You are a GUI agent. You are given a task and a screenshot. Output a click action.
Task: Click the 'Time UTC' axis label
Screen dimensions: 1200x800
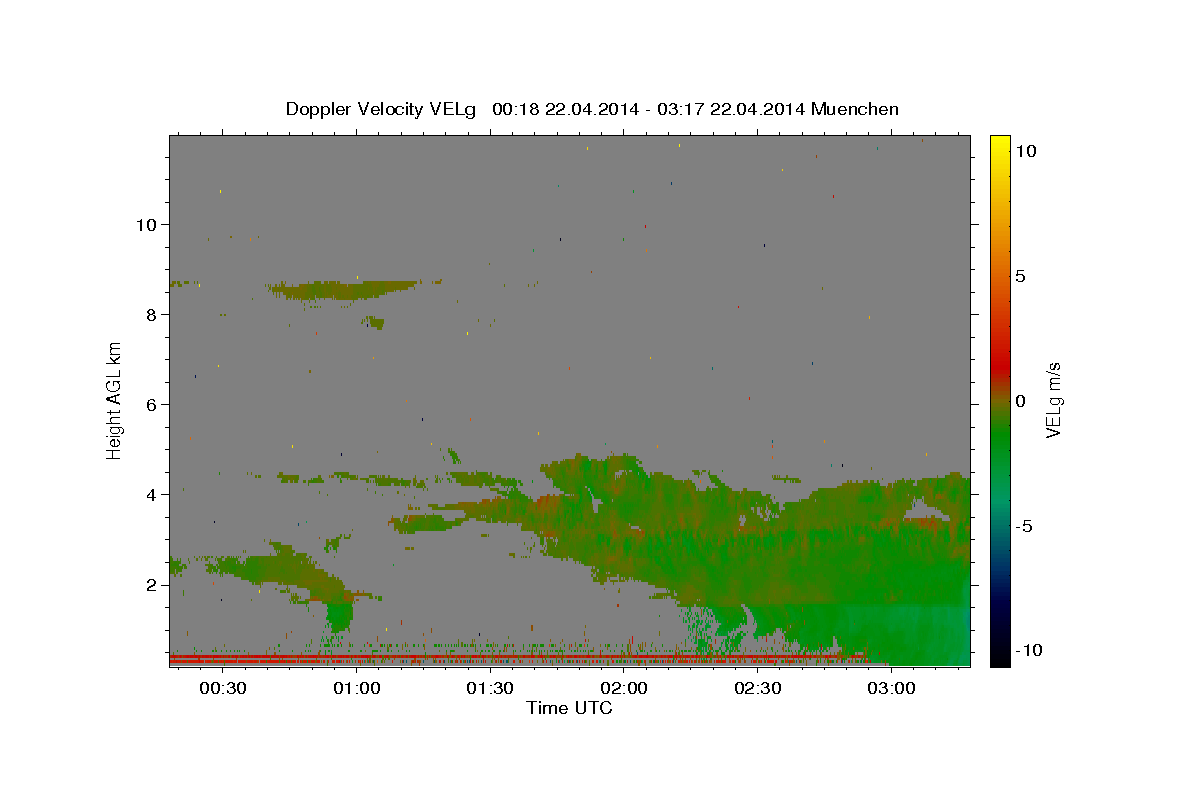pos(569,708)
